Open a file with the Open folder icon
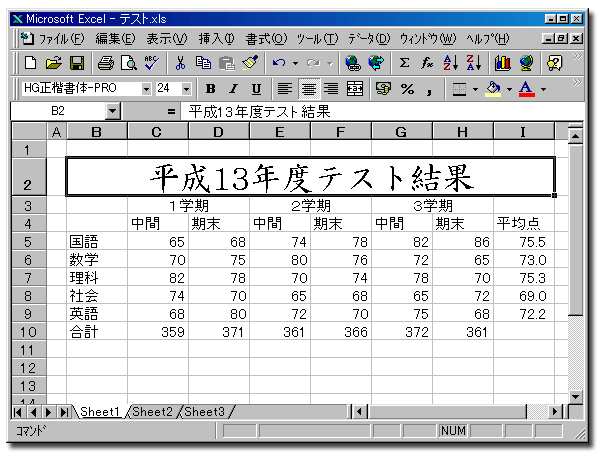The image size is (600, 456). 53,63
